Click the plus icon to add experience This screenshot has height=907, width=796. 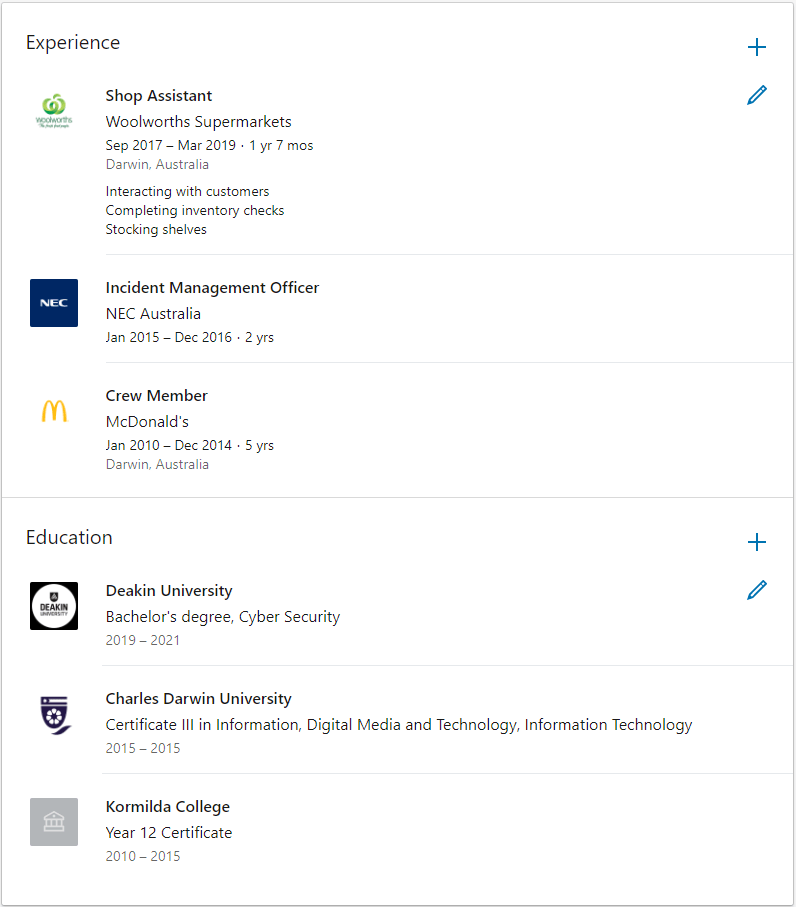click(757, 47)
